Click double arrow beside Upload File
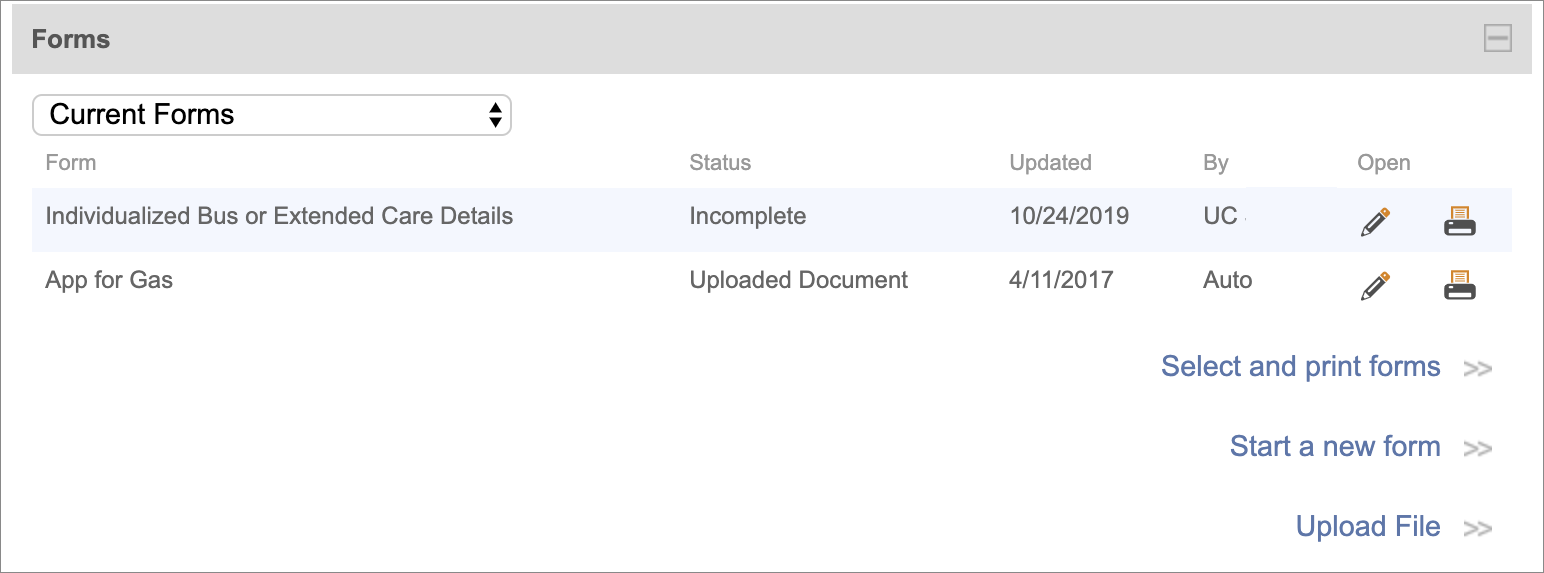1544x573 pixels. pyautogui.click(x=1477, y=529)
